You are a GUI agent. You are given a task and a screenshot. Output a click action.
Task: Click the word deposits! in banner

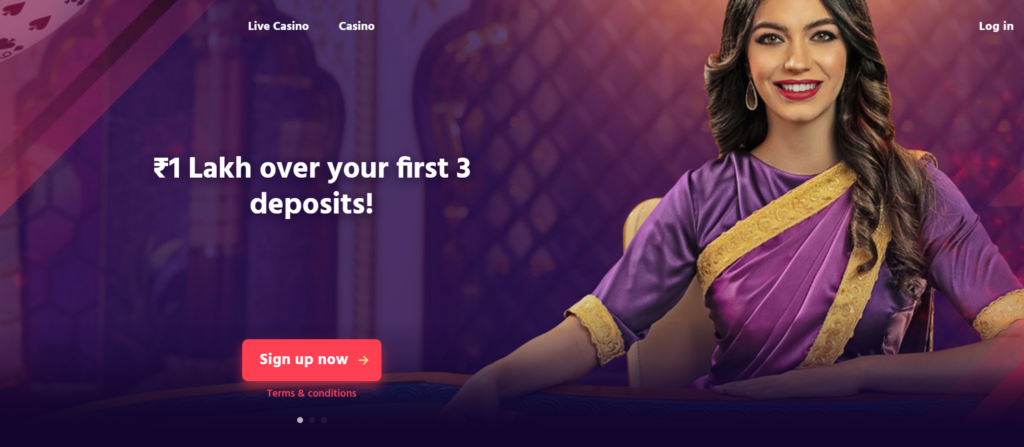point(312,205)
